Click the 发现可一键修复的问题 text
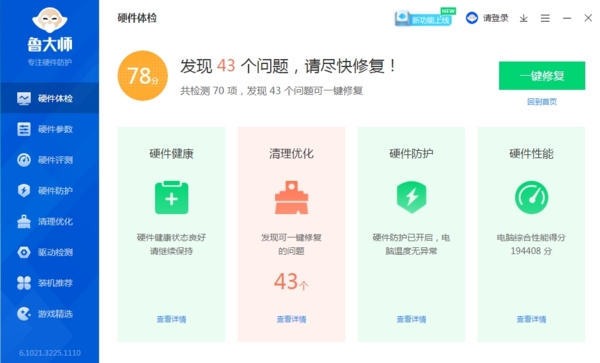This screenshot has height=363, width=600. point(292,244)
